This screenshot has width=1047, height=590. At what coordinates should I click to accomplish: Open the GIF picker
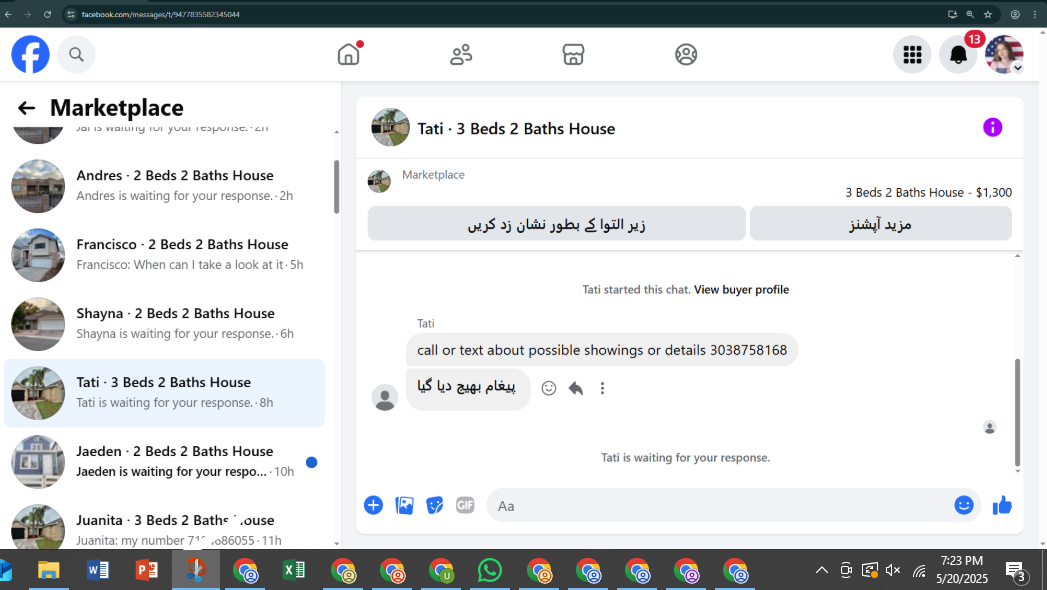[465, 505]
